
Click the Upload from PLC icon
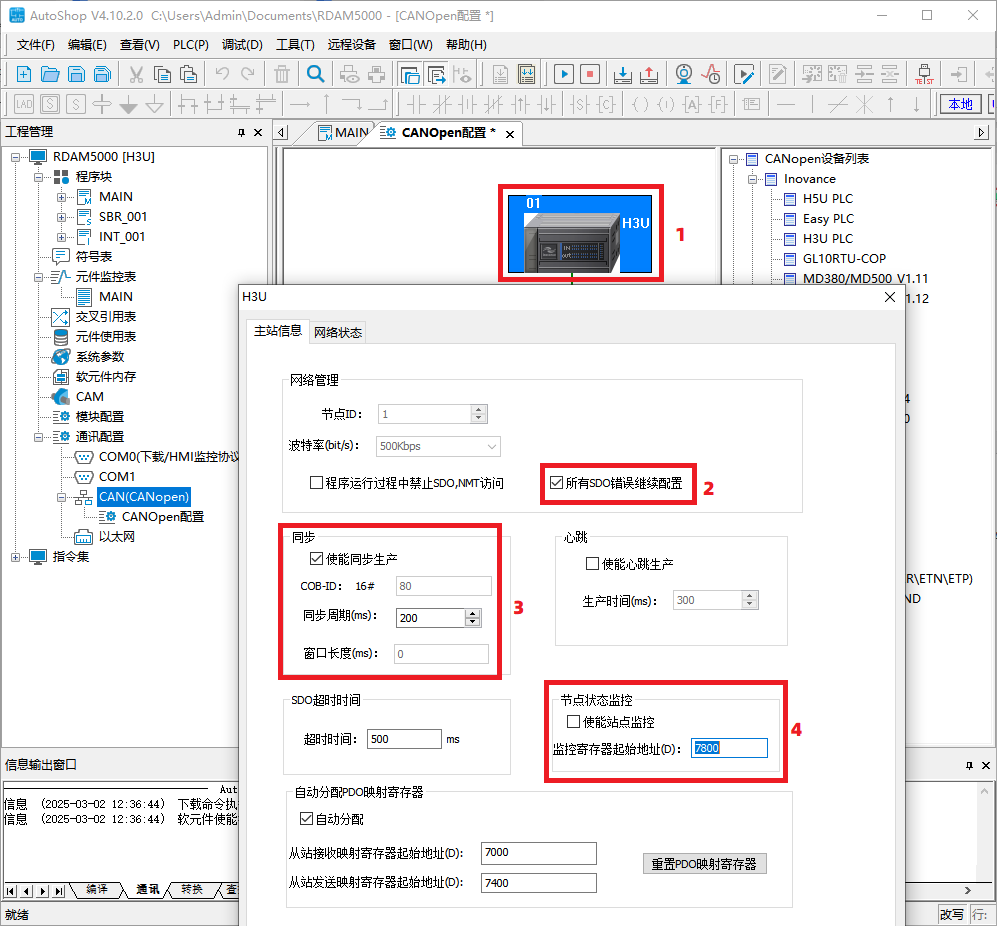[648, 74]
